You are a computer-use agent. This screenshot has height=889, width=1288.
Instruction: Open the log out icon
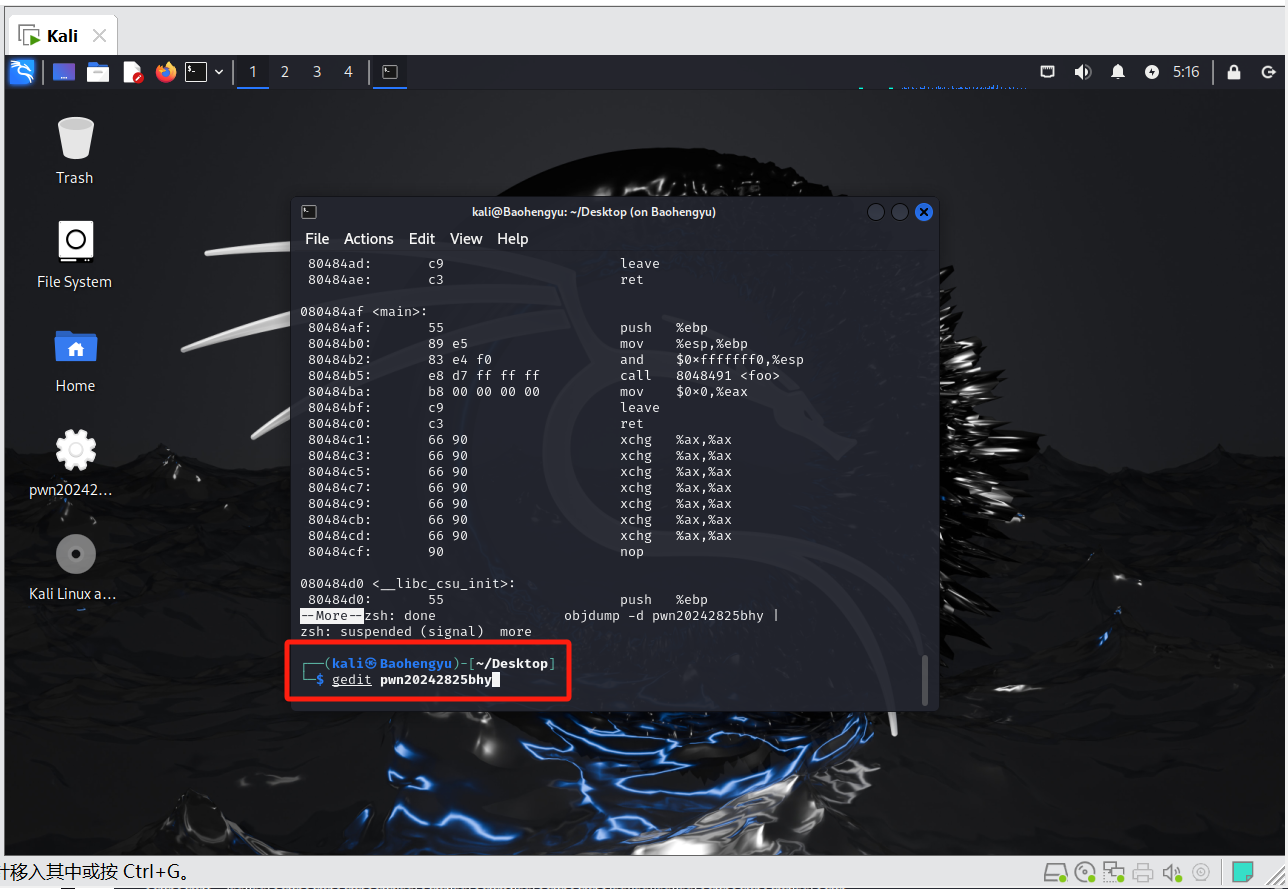pyautogui.click(x=1269, y=72)
